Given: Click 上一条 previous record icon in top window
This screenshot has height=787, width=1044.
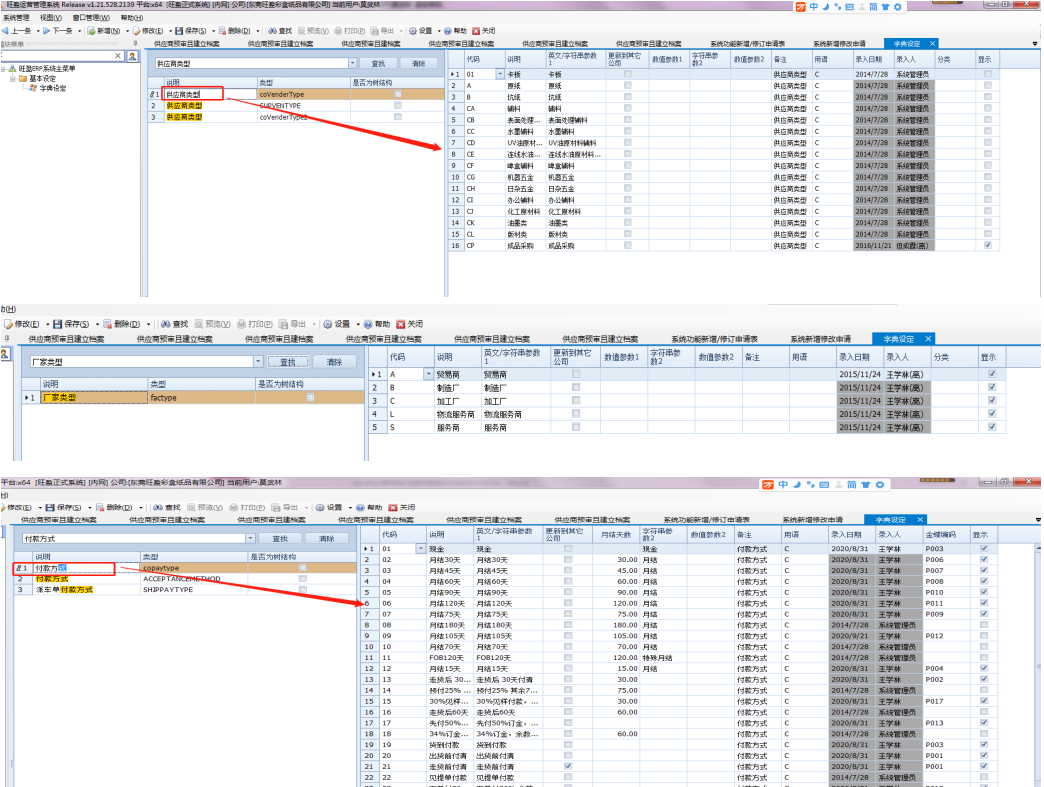Looking at the screenshot, I should coord(5,31).
